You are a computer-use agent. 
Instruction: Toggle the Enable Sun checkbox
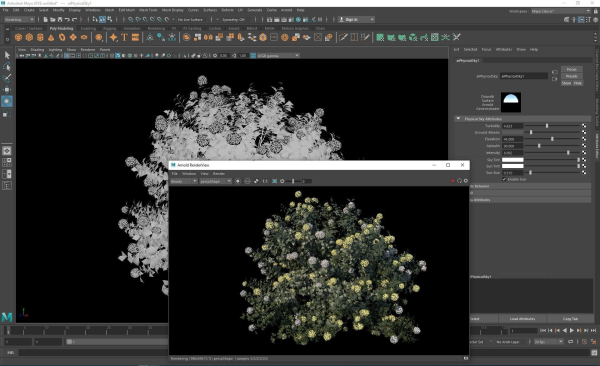(x=504, y=179)
